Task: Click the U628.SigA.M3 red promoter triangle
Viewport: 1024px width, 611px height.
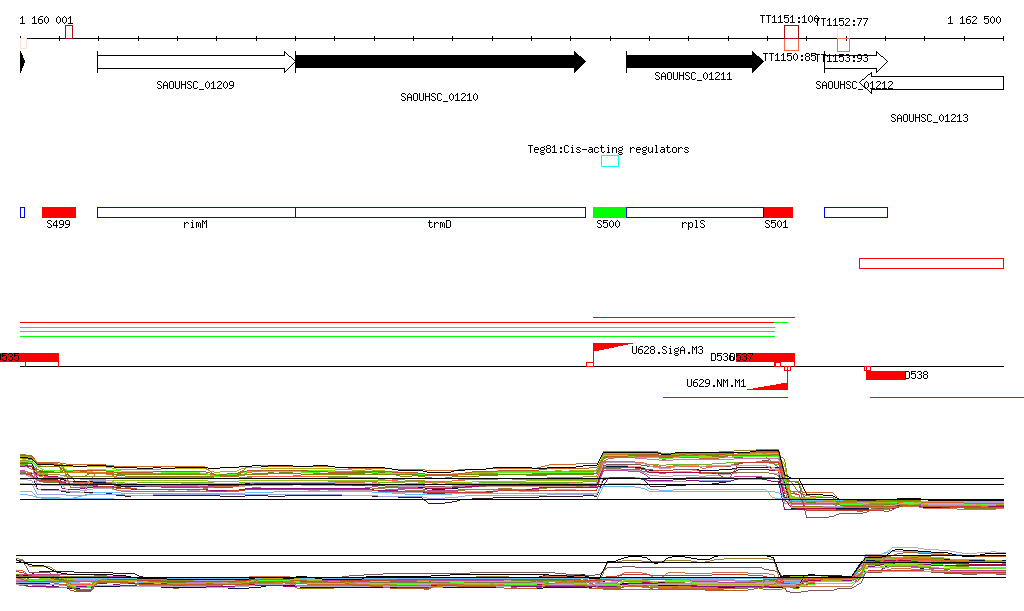Action: [612, 353]
